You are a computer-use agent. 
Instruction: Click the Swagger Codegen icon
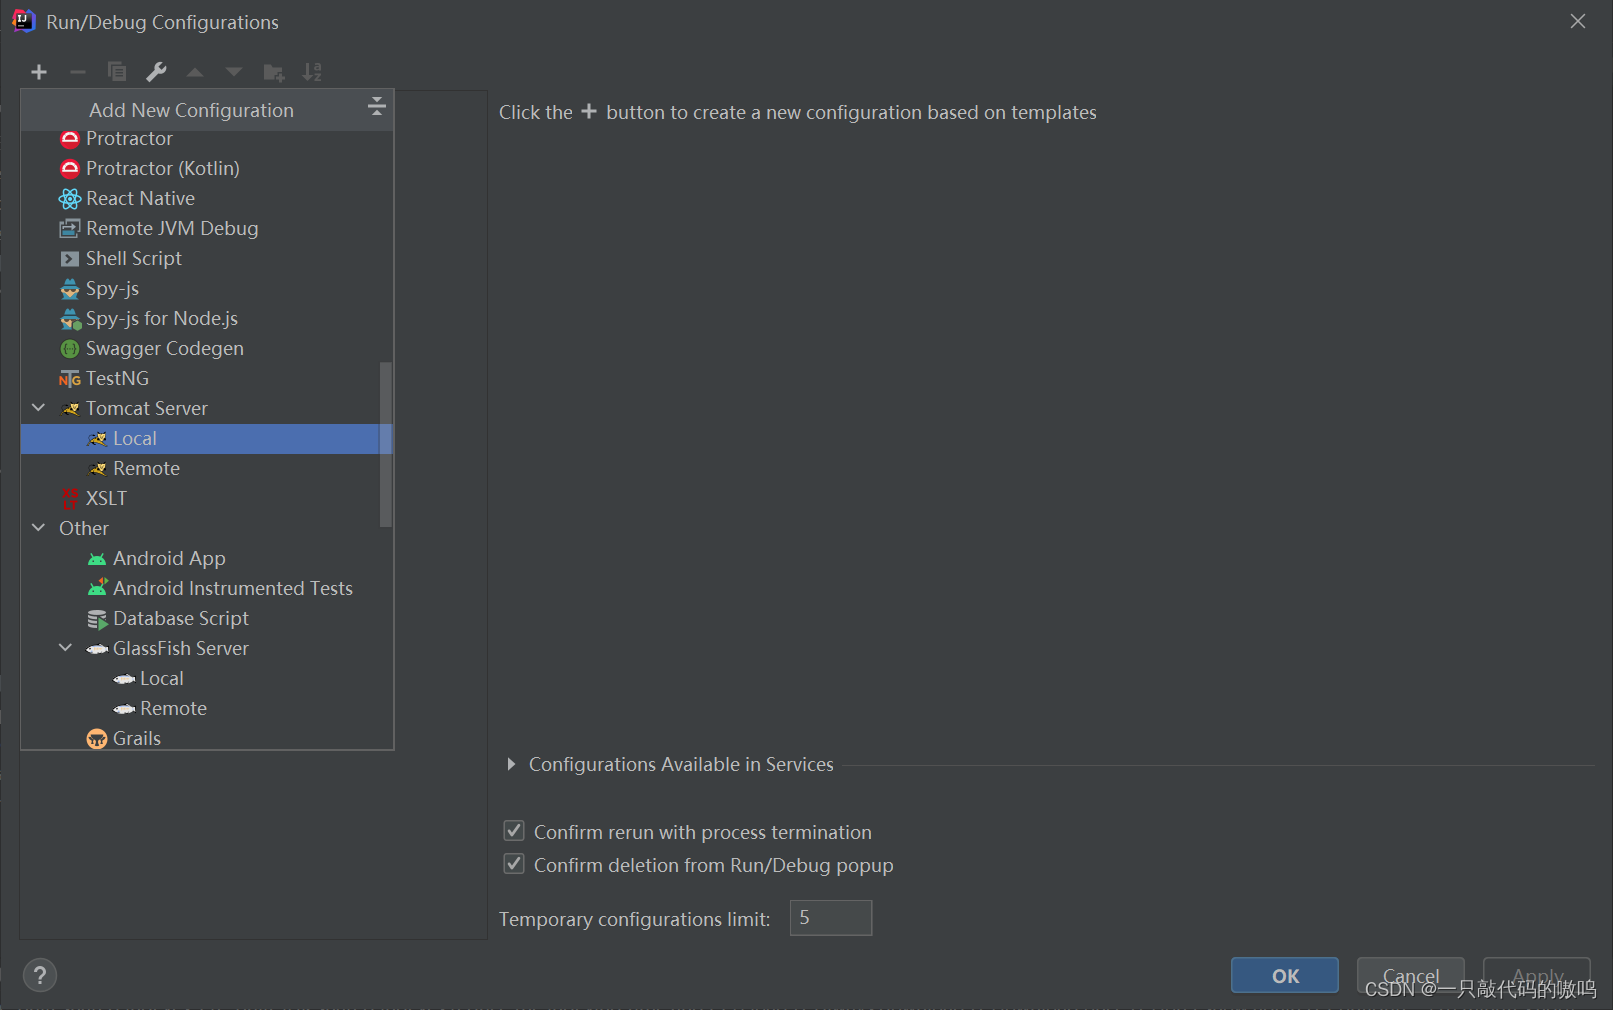click(70, 349)
